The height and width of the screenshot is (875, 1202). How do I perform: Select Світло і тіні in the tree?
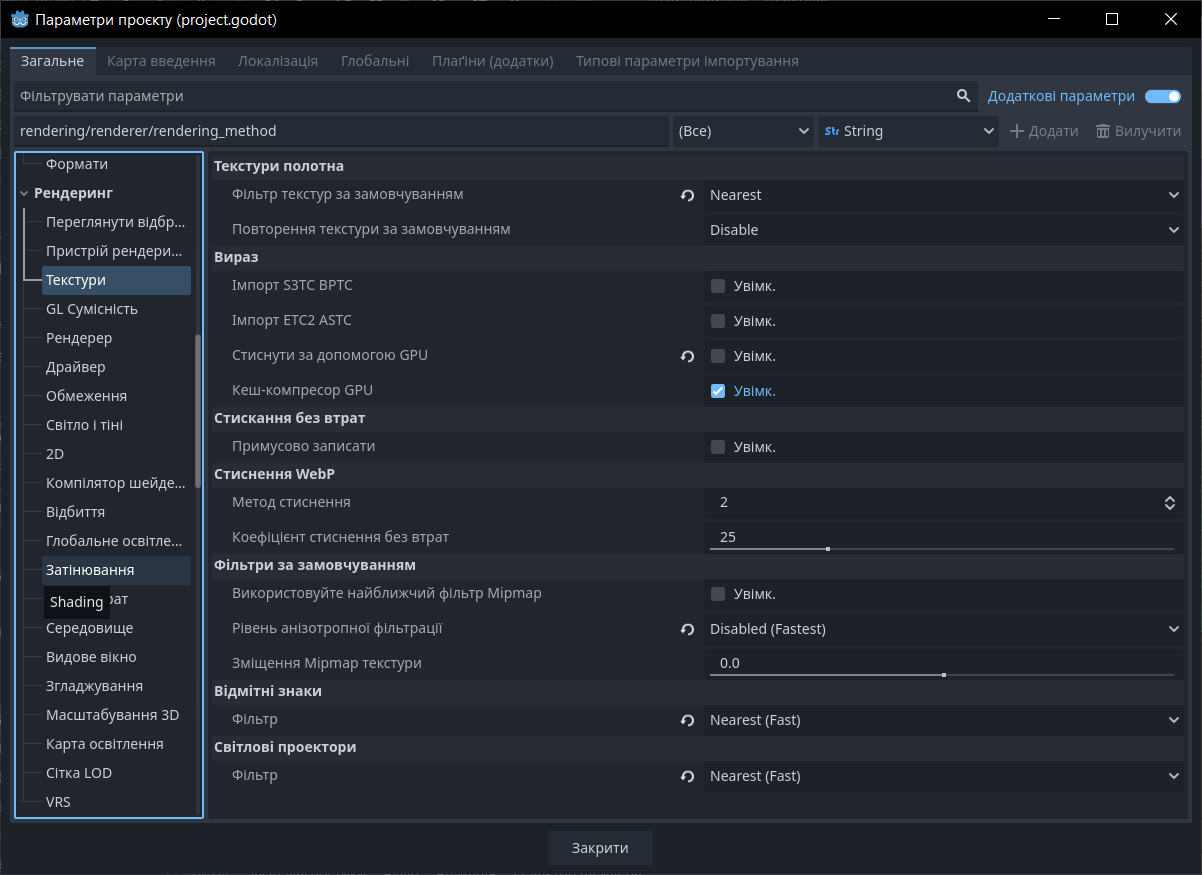[x=85, y=425]
